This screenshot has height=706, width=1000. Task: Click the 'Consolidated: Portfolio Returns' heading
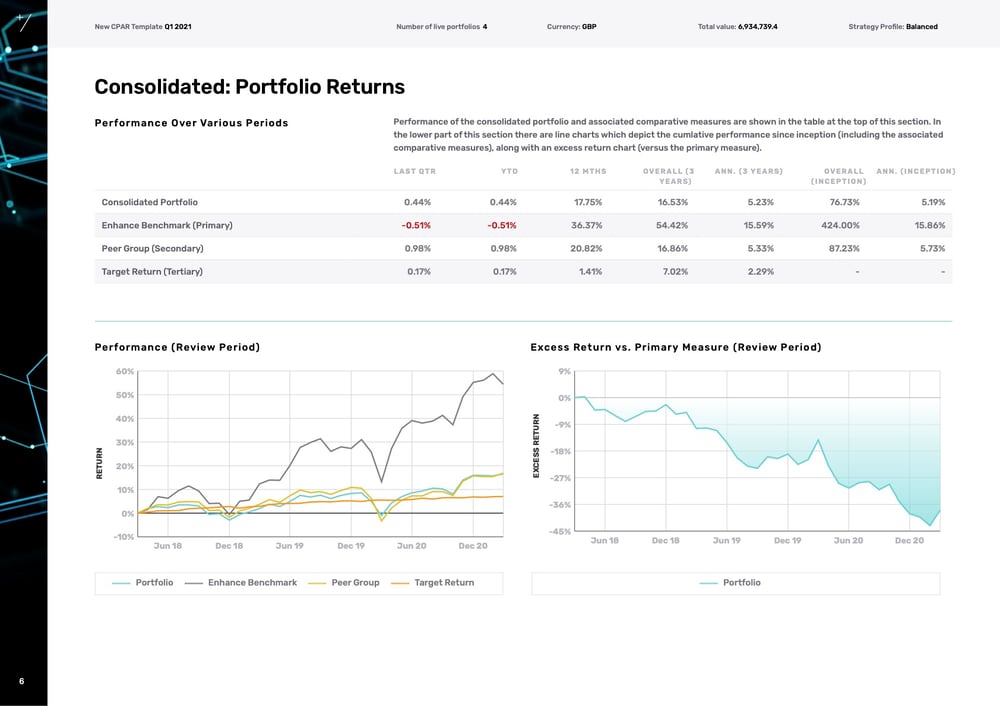(x=249, y=87)
